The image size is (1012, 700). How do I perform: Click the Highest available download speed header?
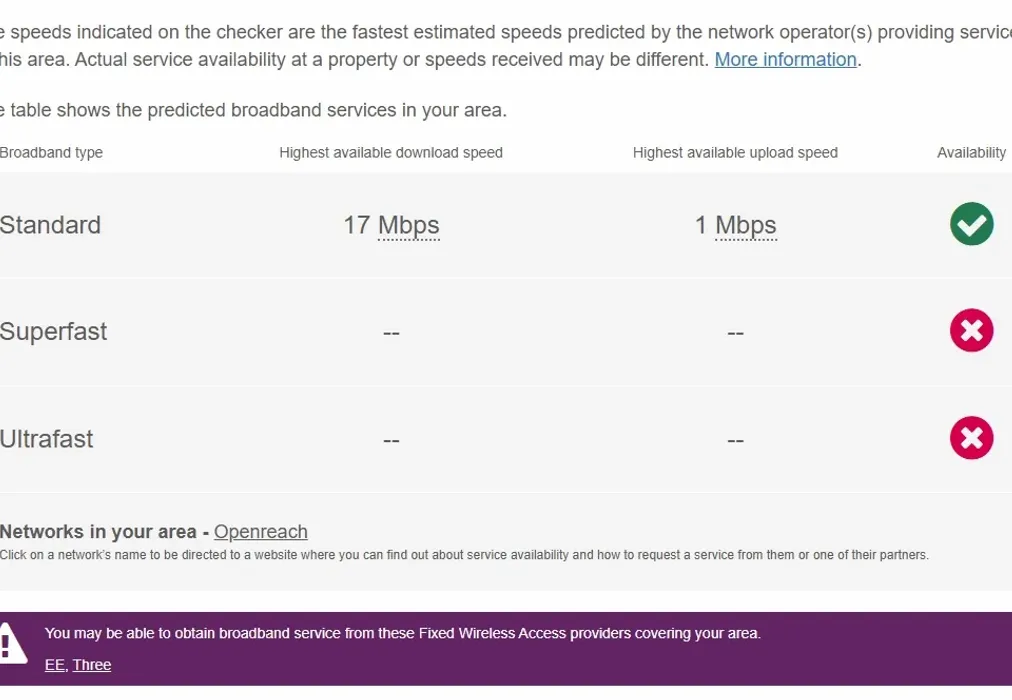click(x=391, y=153)
